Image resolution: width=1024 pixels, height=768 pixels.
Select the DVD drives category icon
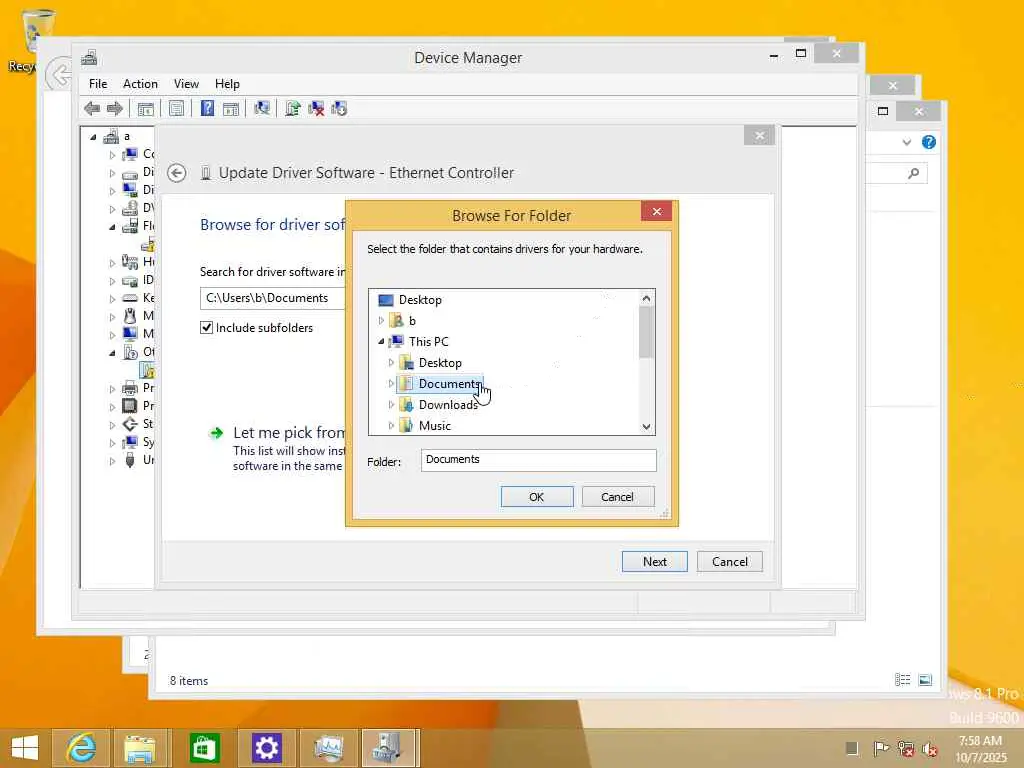pyautogui.click(x=130, y=208)
